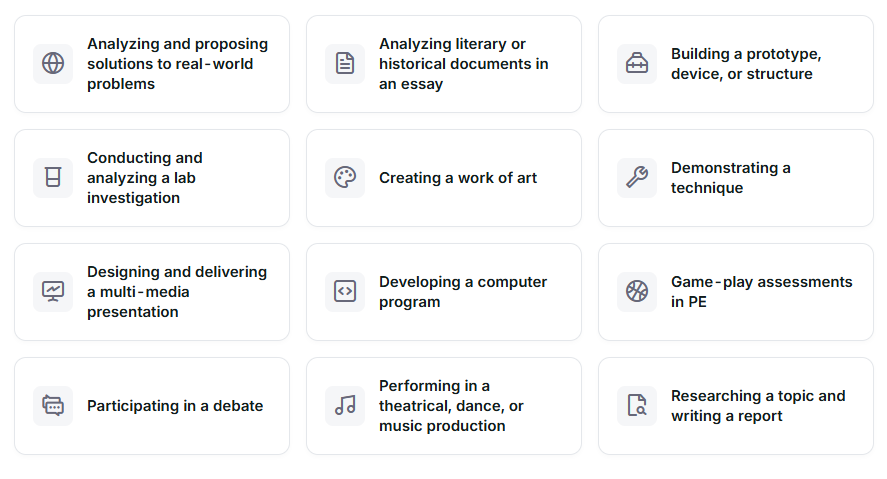This screenshot has width=887, height=479.
Task: Pick 'Game-play assessments in PE' card
Action: 736,292
